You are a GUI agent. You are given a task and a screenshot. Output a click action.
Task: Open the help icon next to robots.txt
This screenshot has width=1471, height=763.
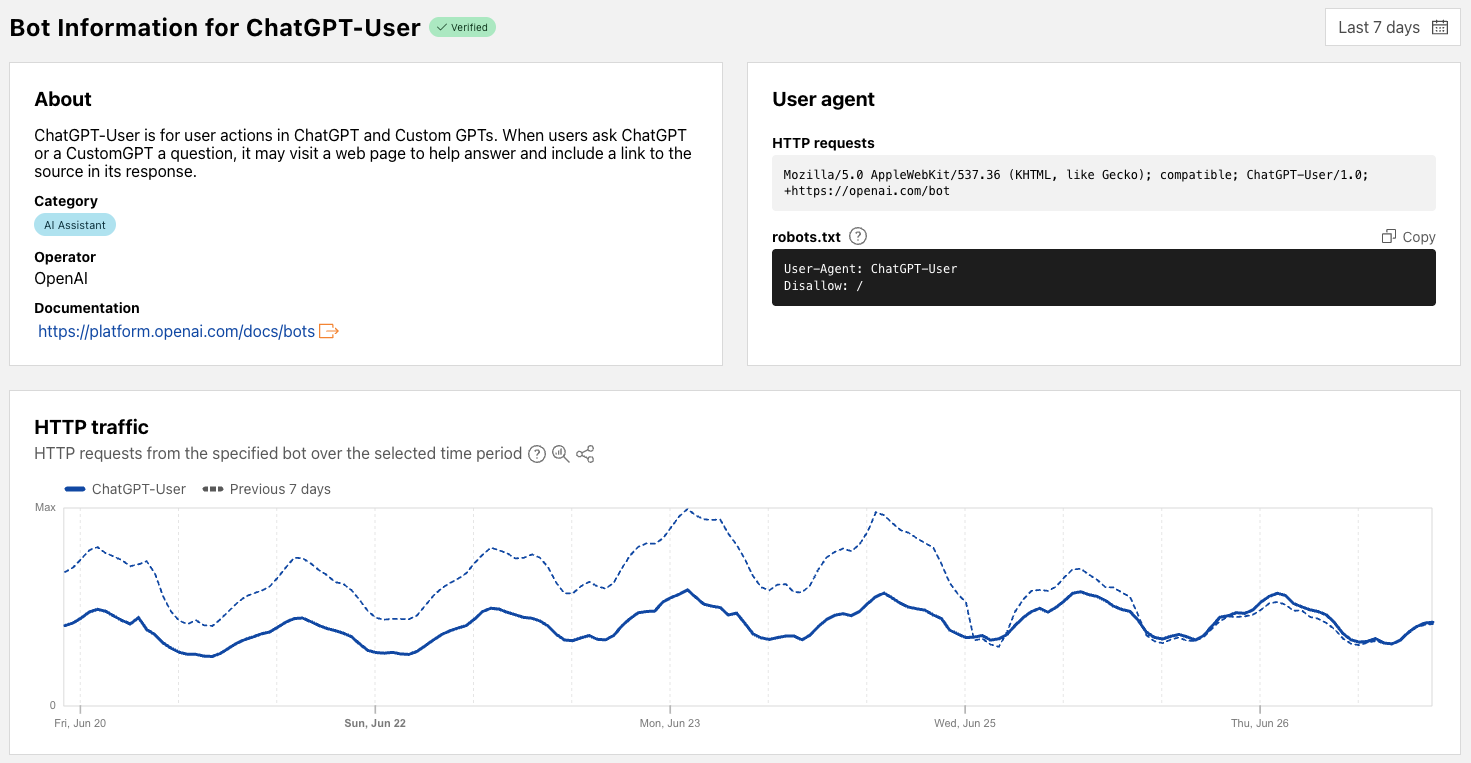858,236
